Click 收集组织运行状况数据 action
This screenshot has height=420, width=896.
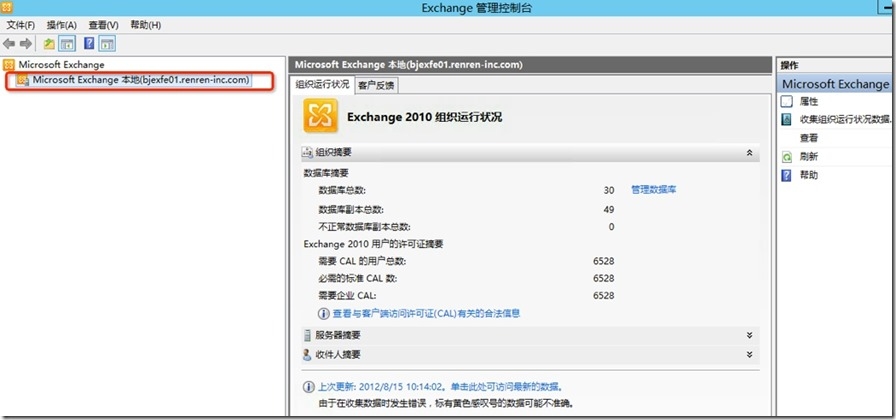click(846, 119)
